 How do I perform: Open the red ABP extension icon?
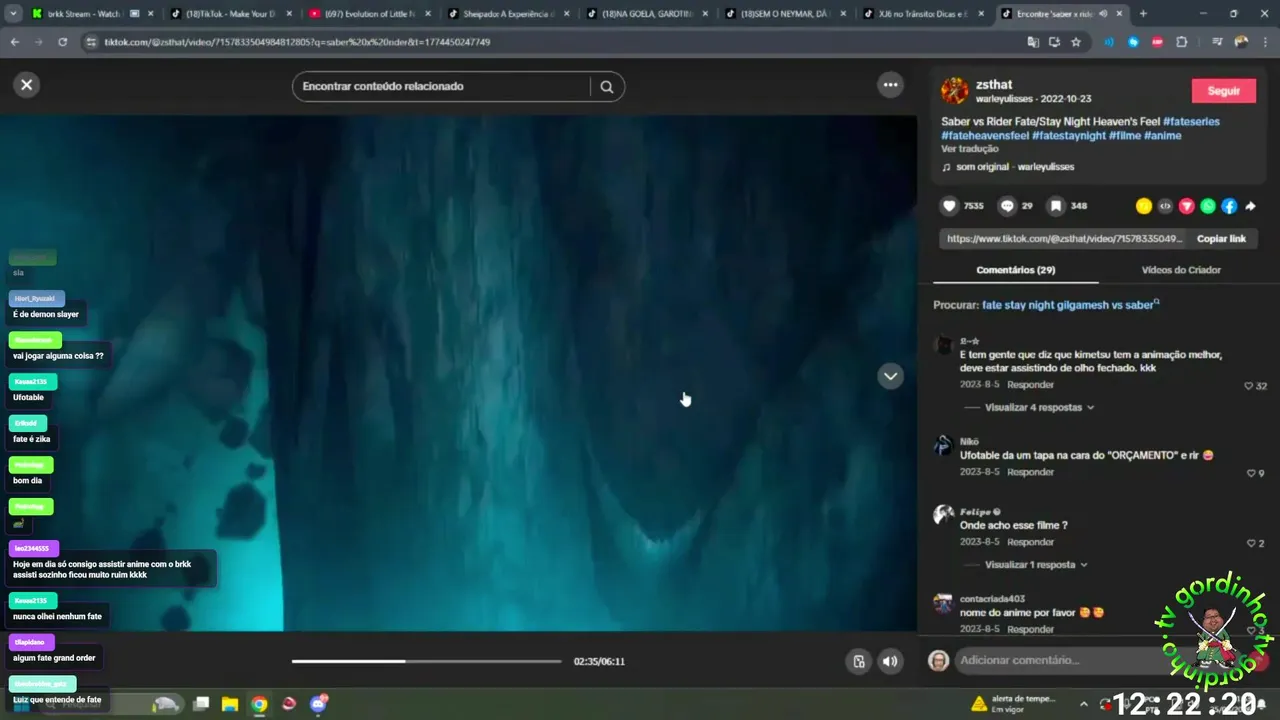(x=1157, y=42)
